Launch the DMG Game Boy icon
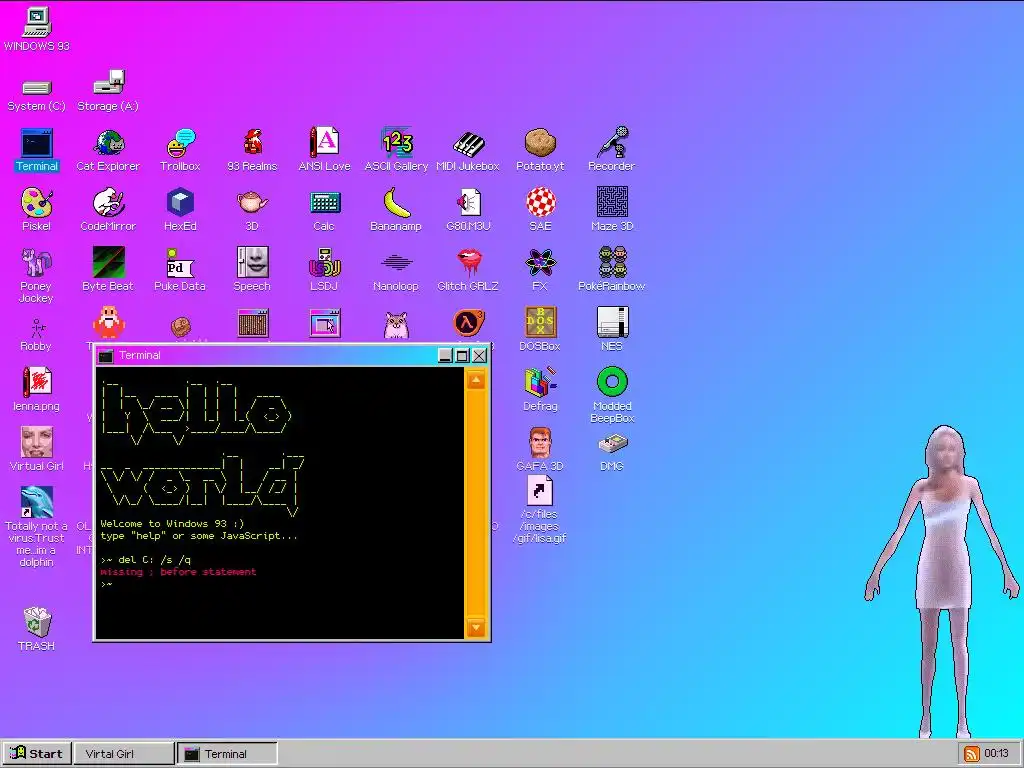The height and width of the screenshot is (768, 1024). (x=612, y=452)
